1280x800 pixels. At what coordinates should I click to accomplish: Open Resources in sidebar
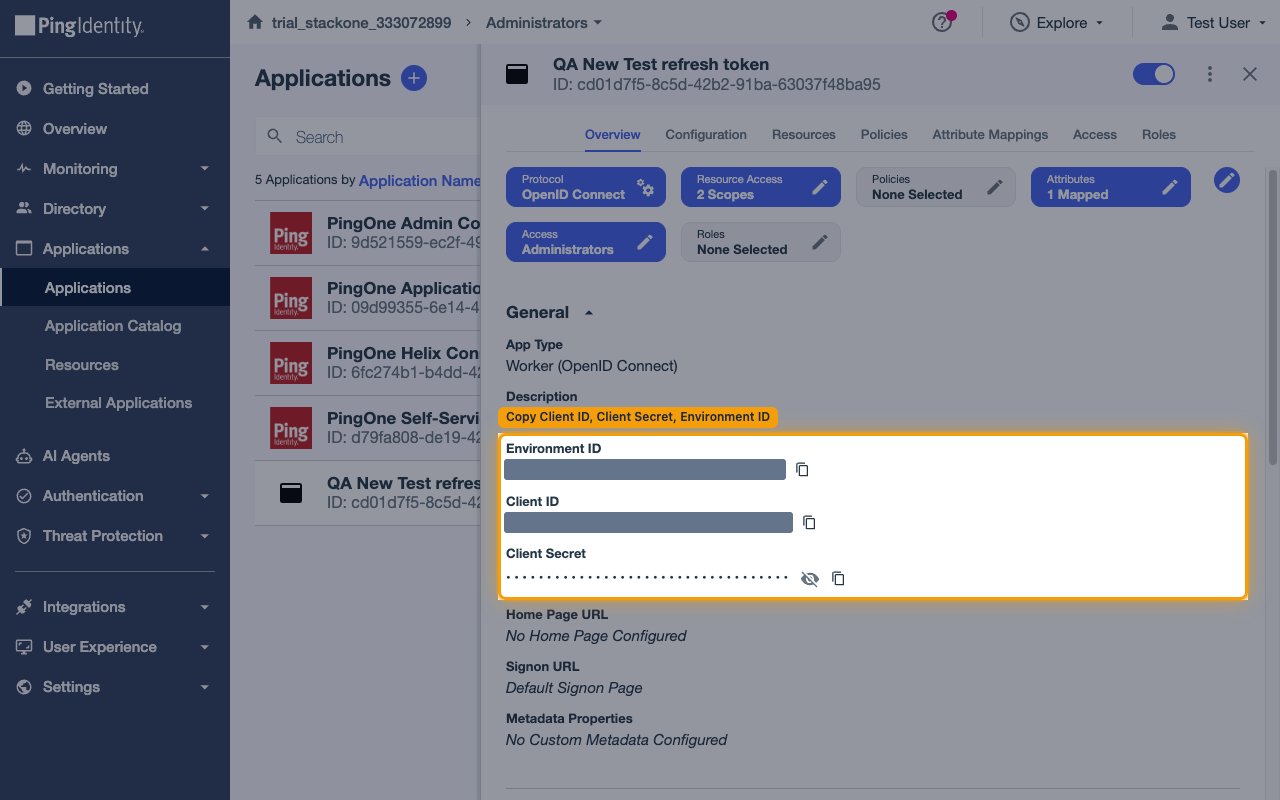point(115,365)
